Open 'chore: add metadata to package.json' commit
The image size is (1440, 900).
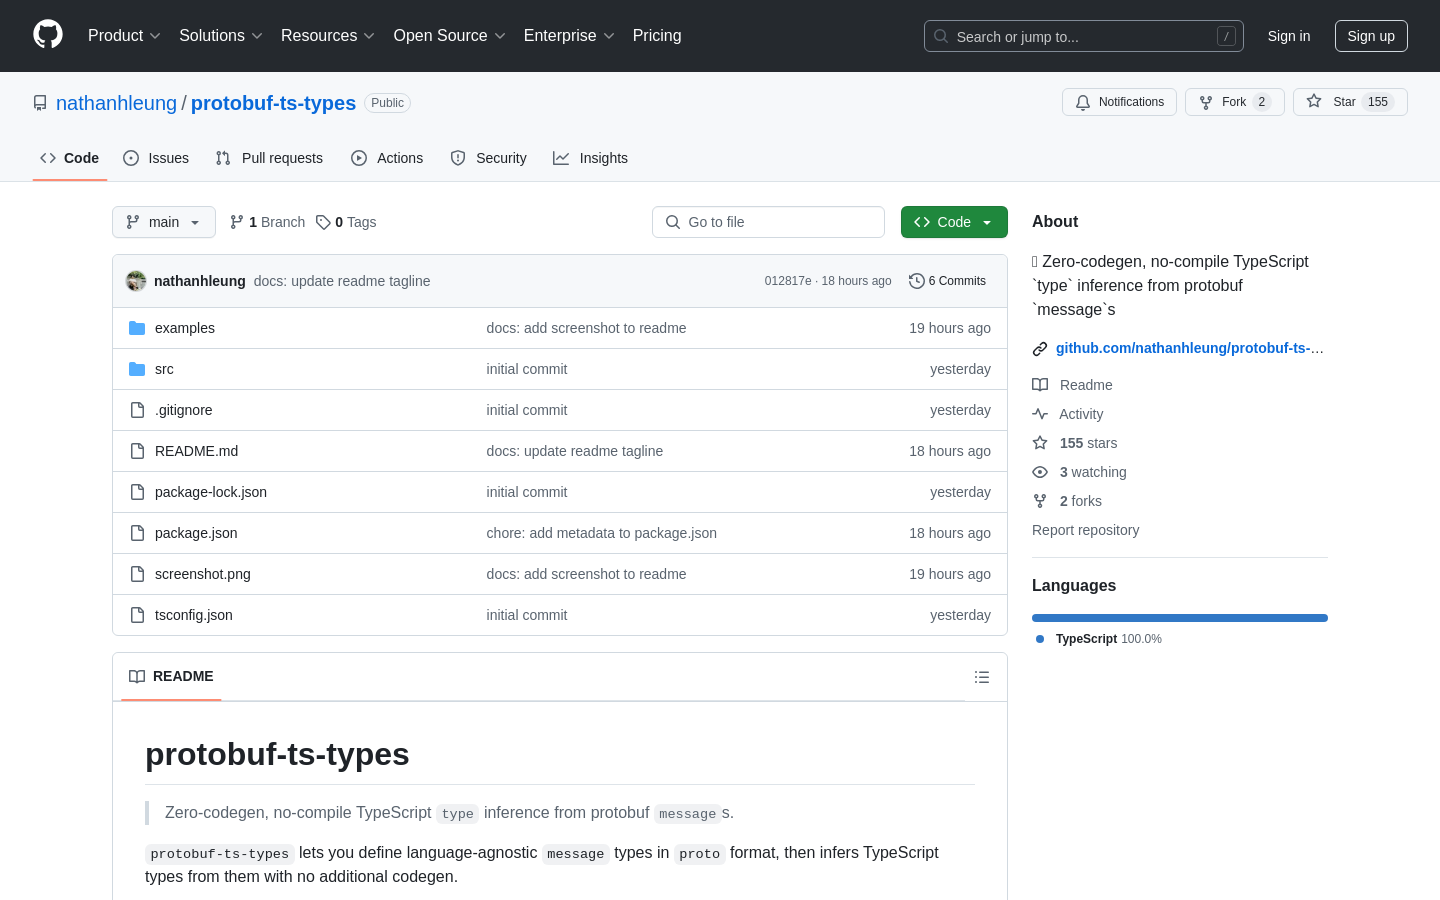pyautogui.click(x=602, y=533)
